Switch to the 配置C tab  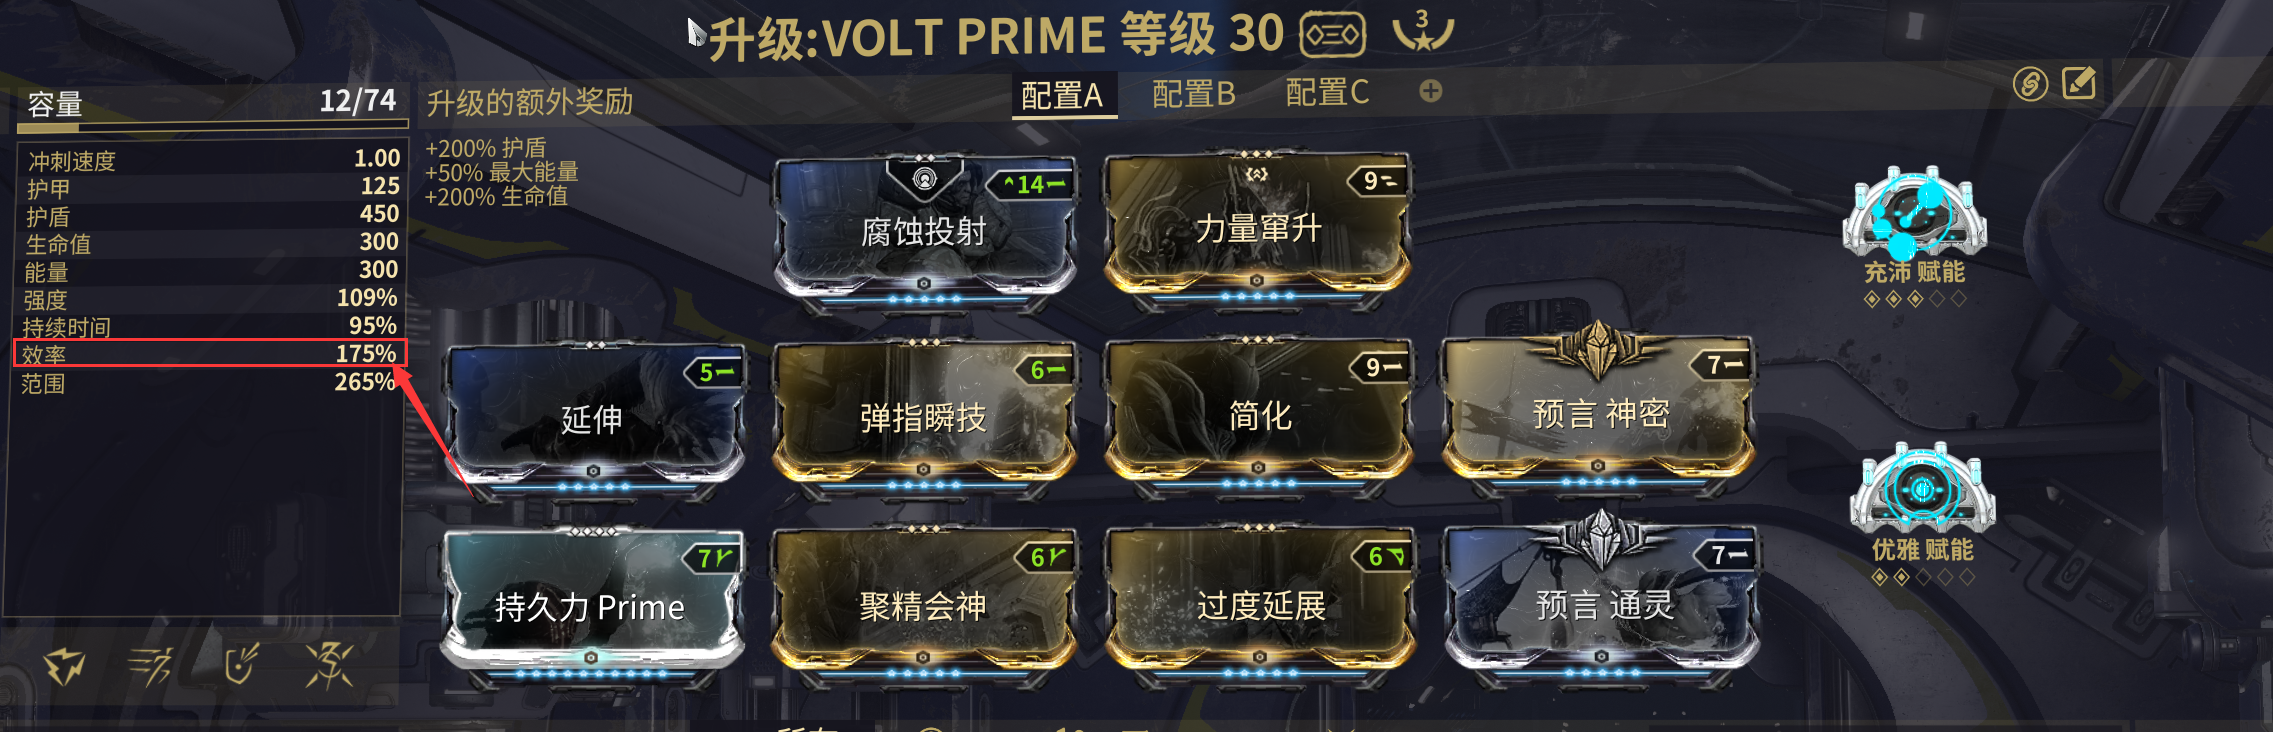[x=1326, y=93]
